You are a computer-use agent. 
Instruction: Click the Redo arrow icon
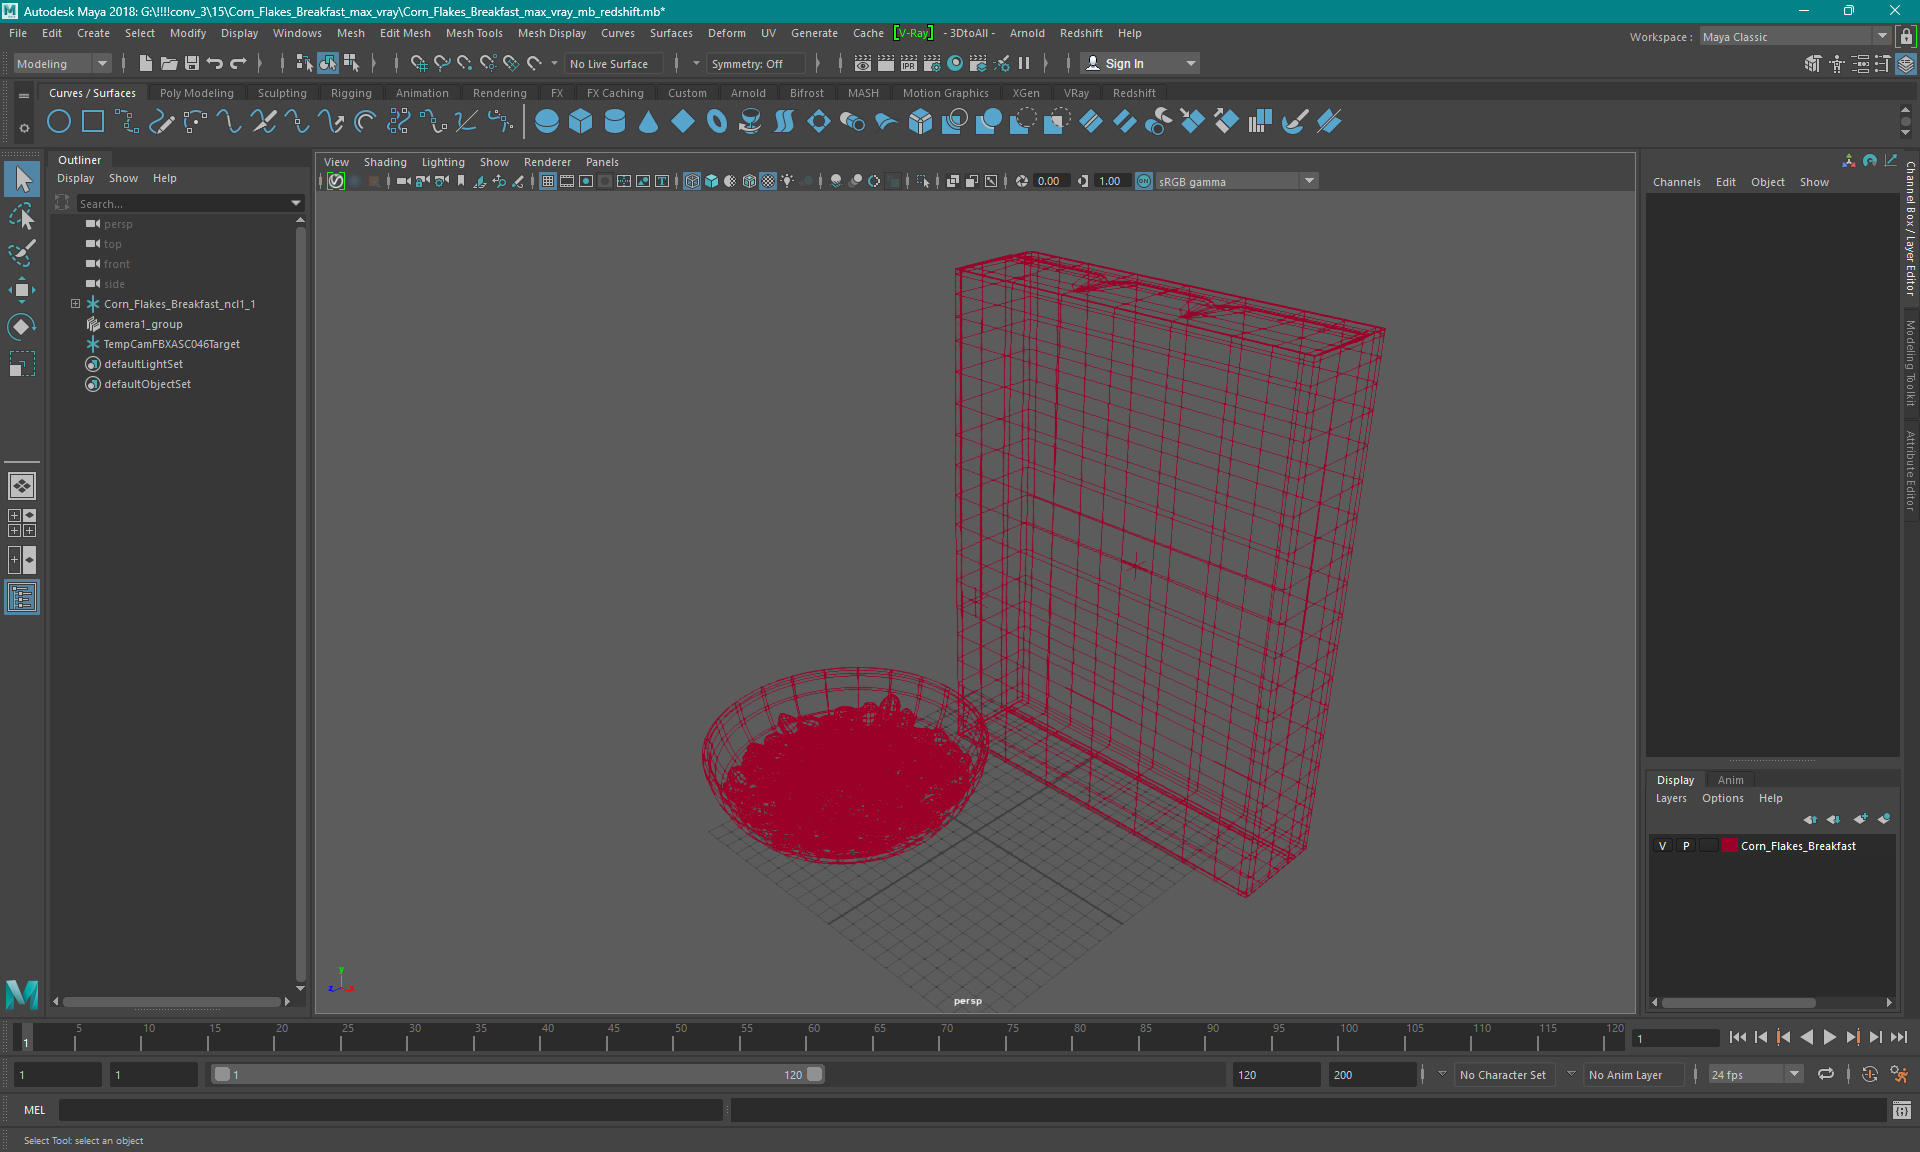238,63
